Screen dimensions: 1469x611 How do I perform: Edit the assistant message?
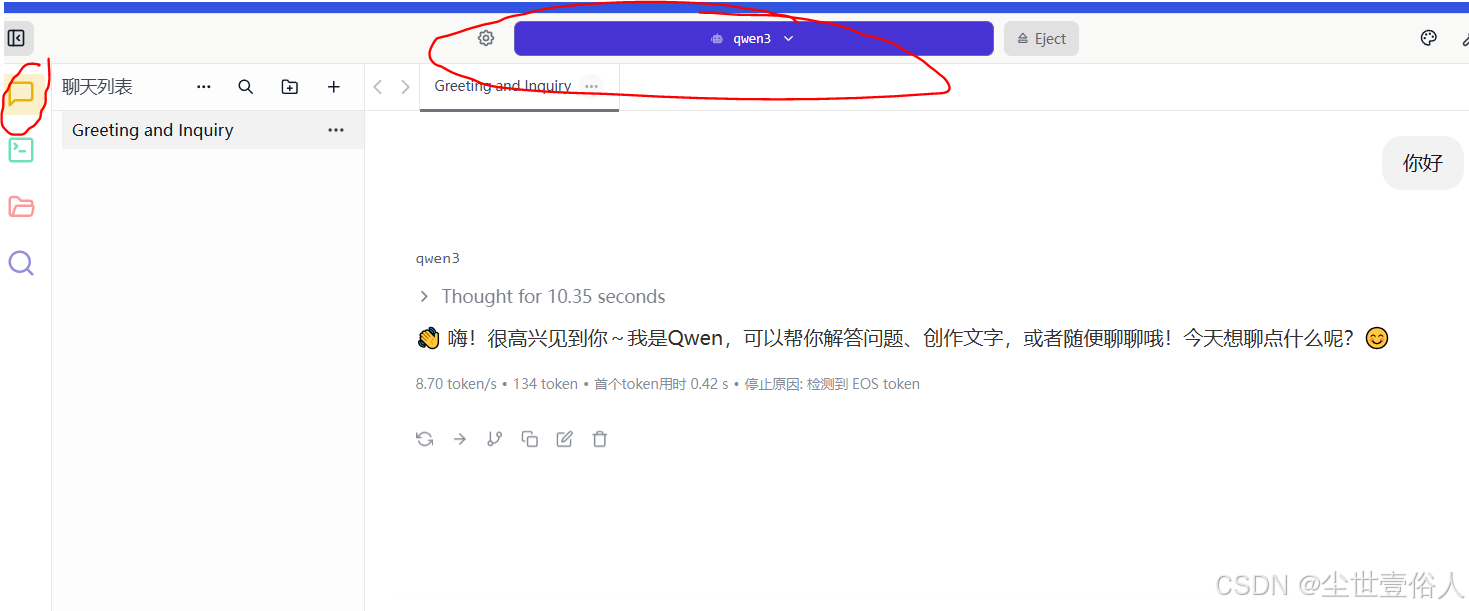pos(565,439)
